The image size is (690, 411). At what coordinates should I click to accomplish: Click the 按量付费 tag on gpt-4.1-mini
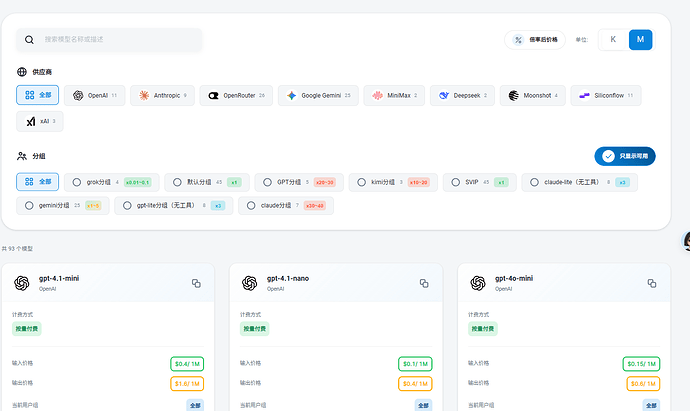point(27,329)
